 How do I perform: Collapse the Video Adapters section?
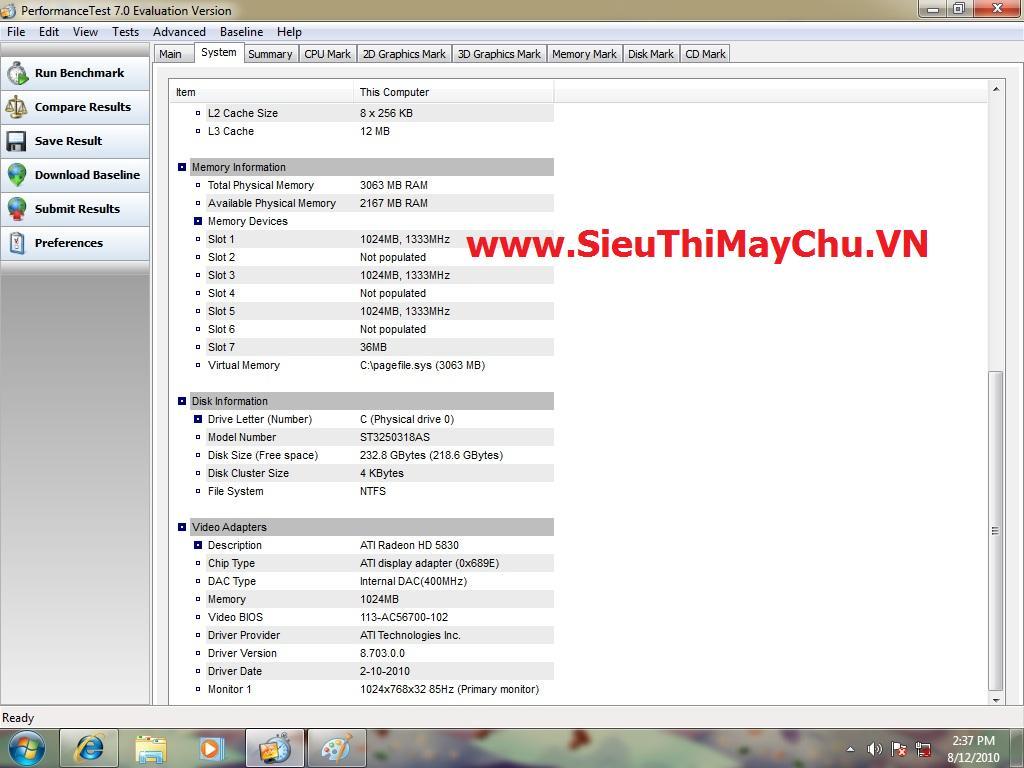coord(182,527)
